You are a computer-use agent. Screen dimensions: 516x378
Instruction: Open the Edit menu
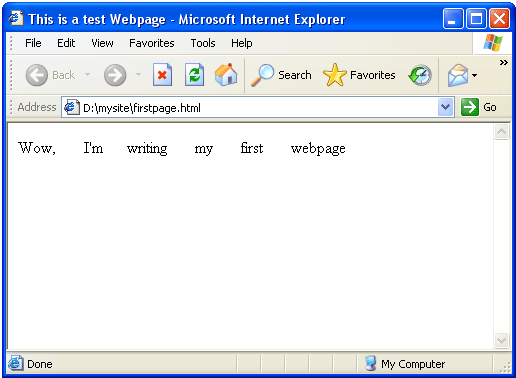coord(66,43)
